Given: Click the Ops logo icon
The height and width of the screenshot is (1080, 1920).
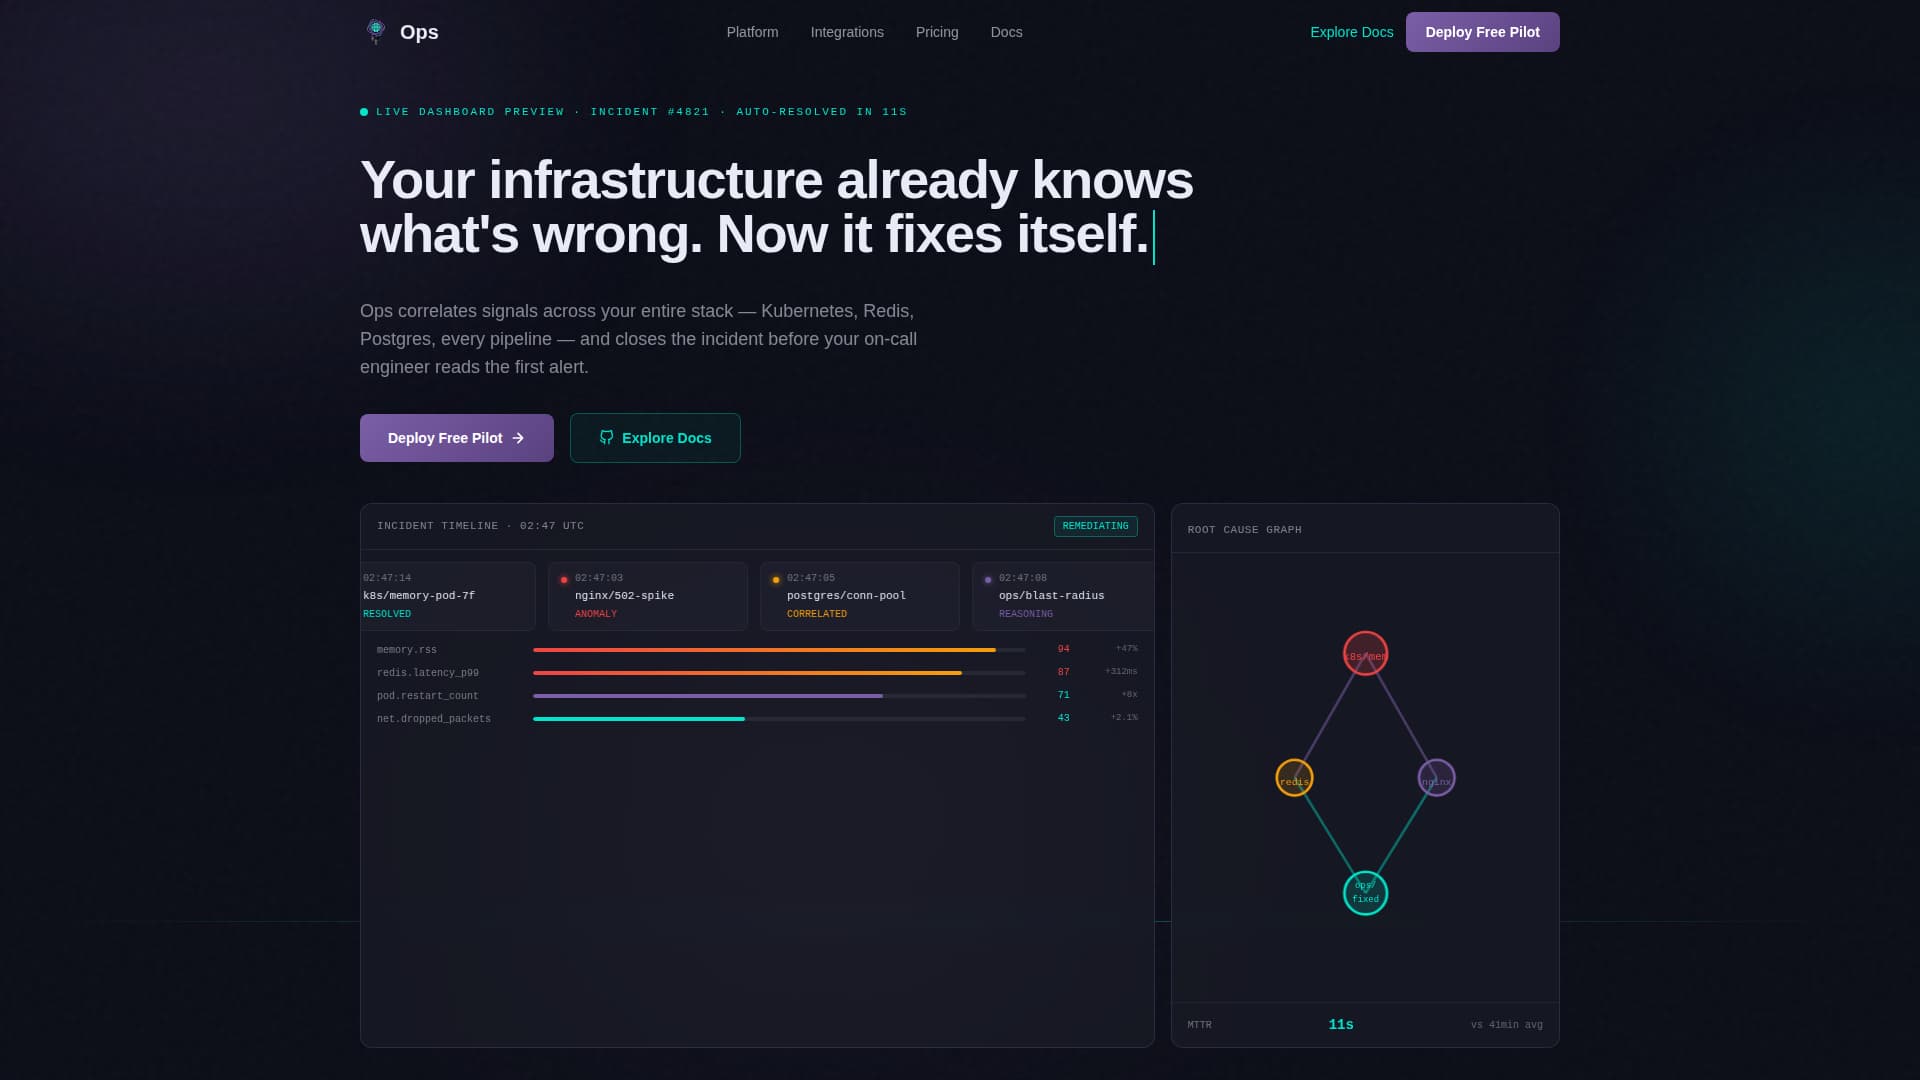Looking at the screenshot, I should pyautogui.click(x=376, y=32).
